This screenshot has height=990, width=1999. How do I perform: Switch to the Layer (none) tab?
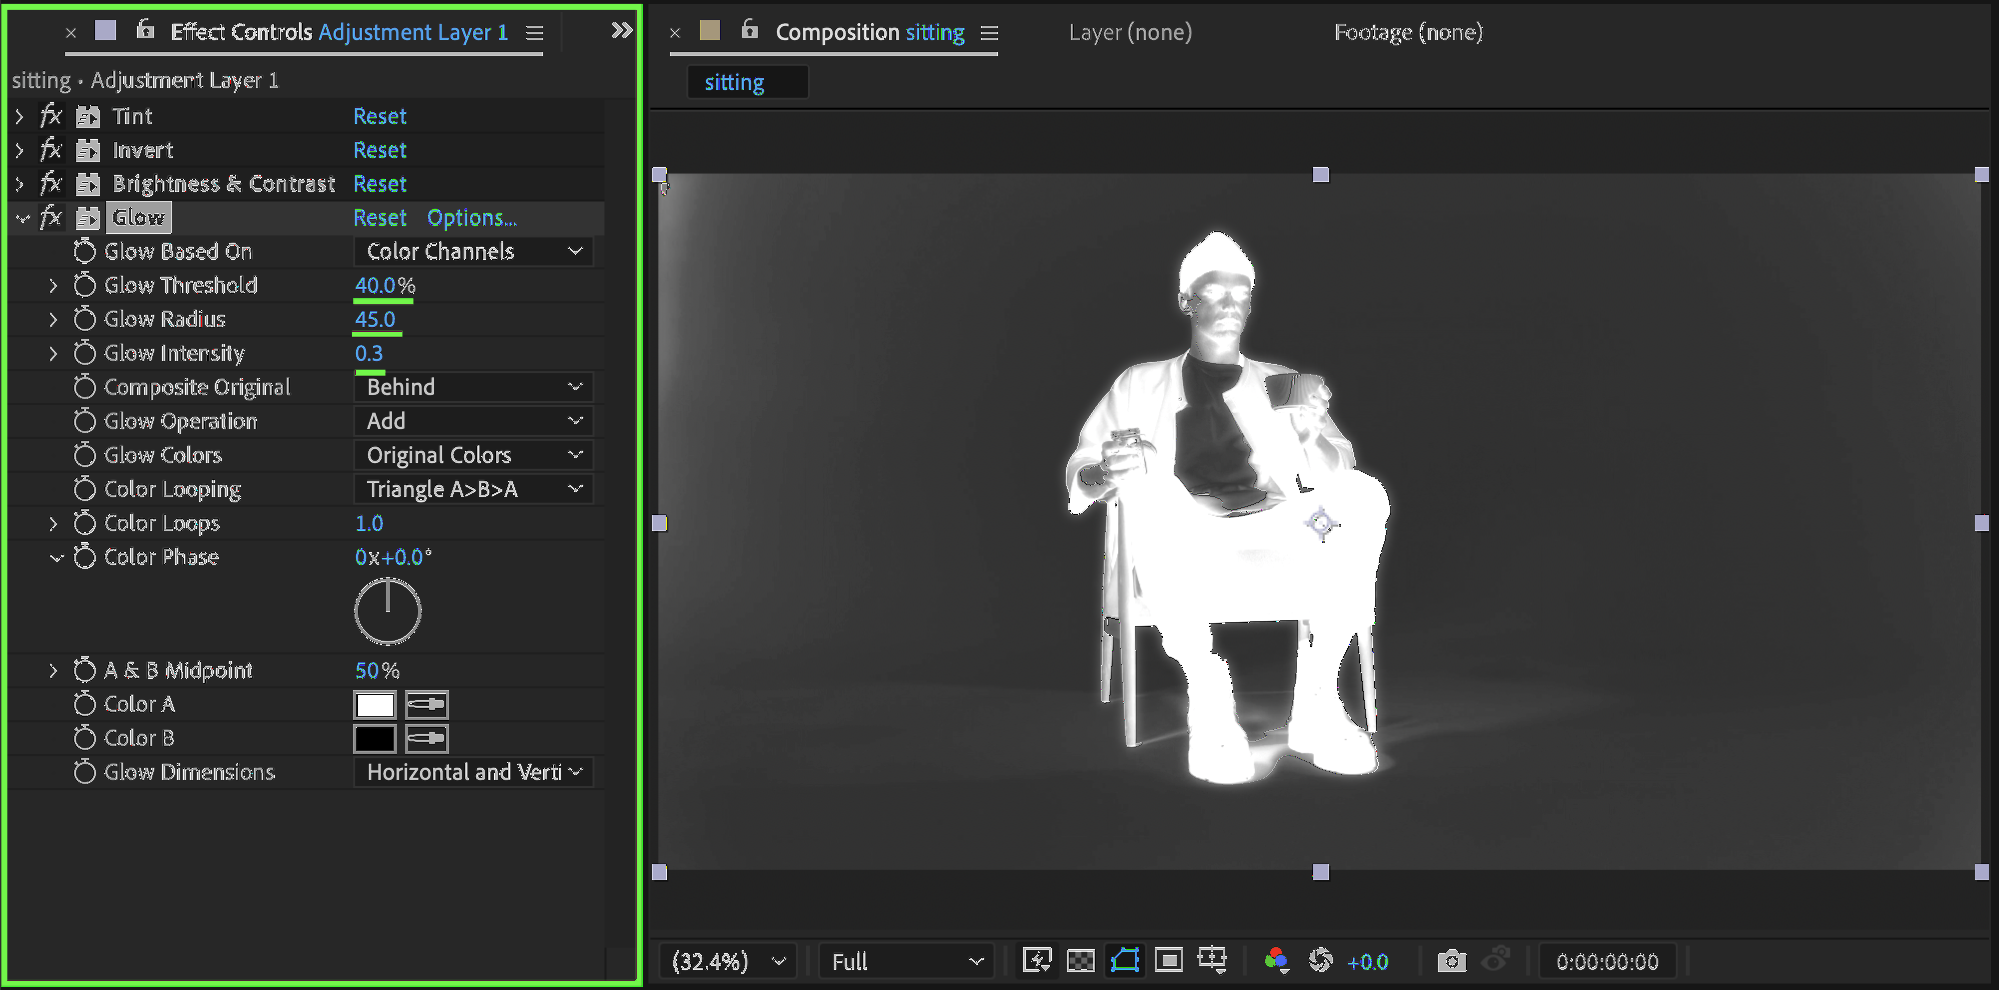tap(1130, 33)
